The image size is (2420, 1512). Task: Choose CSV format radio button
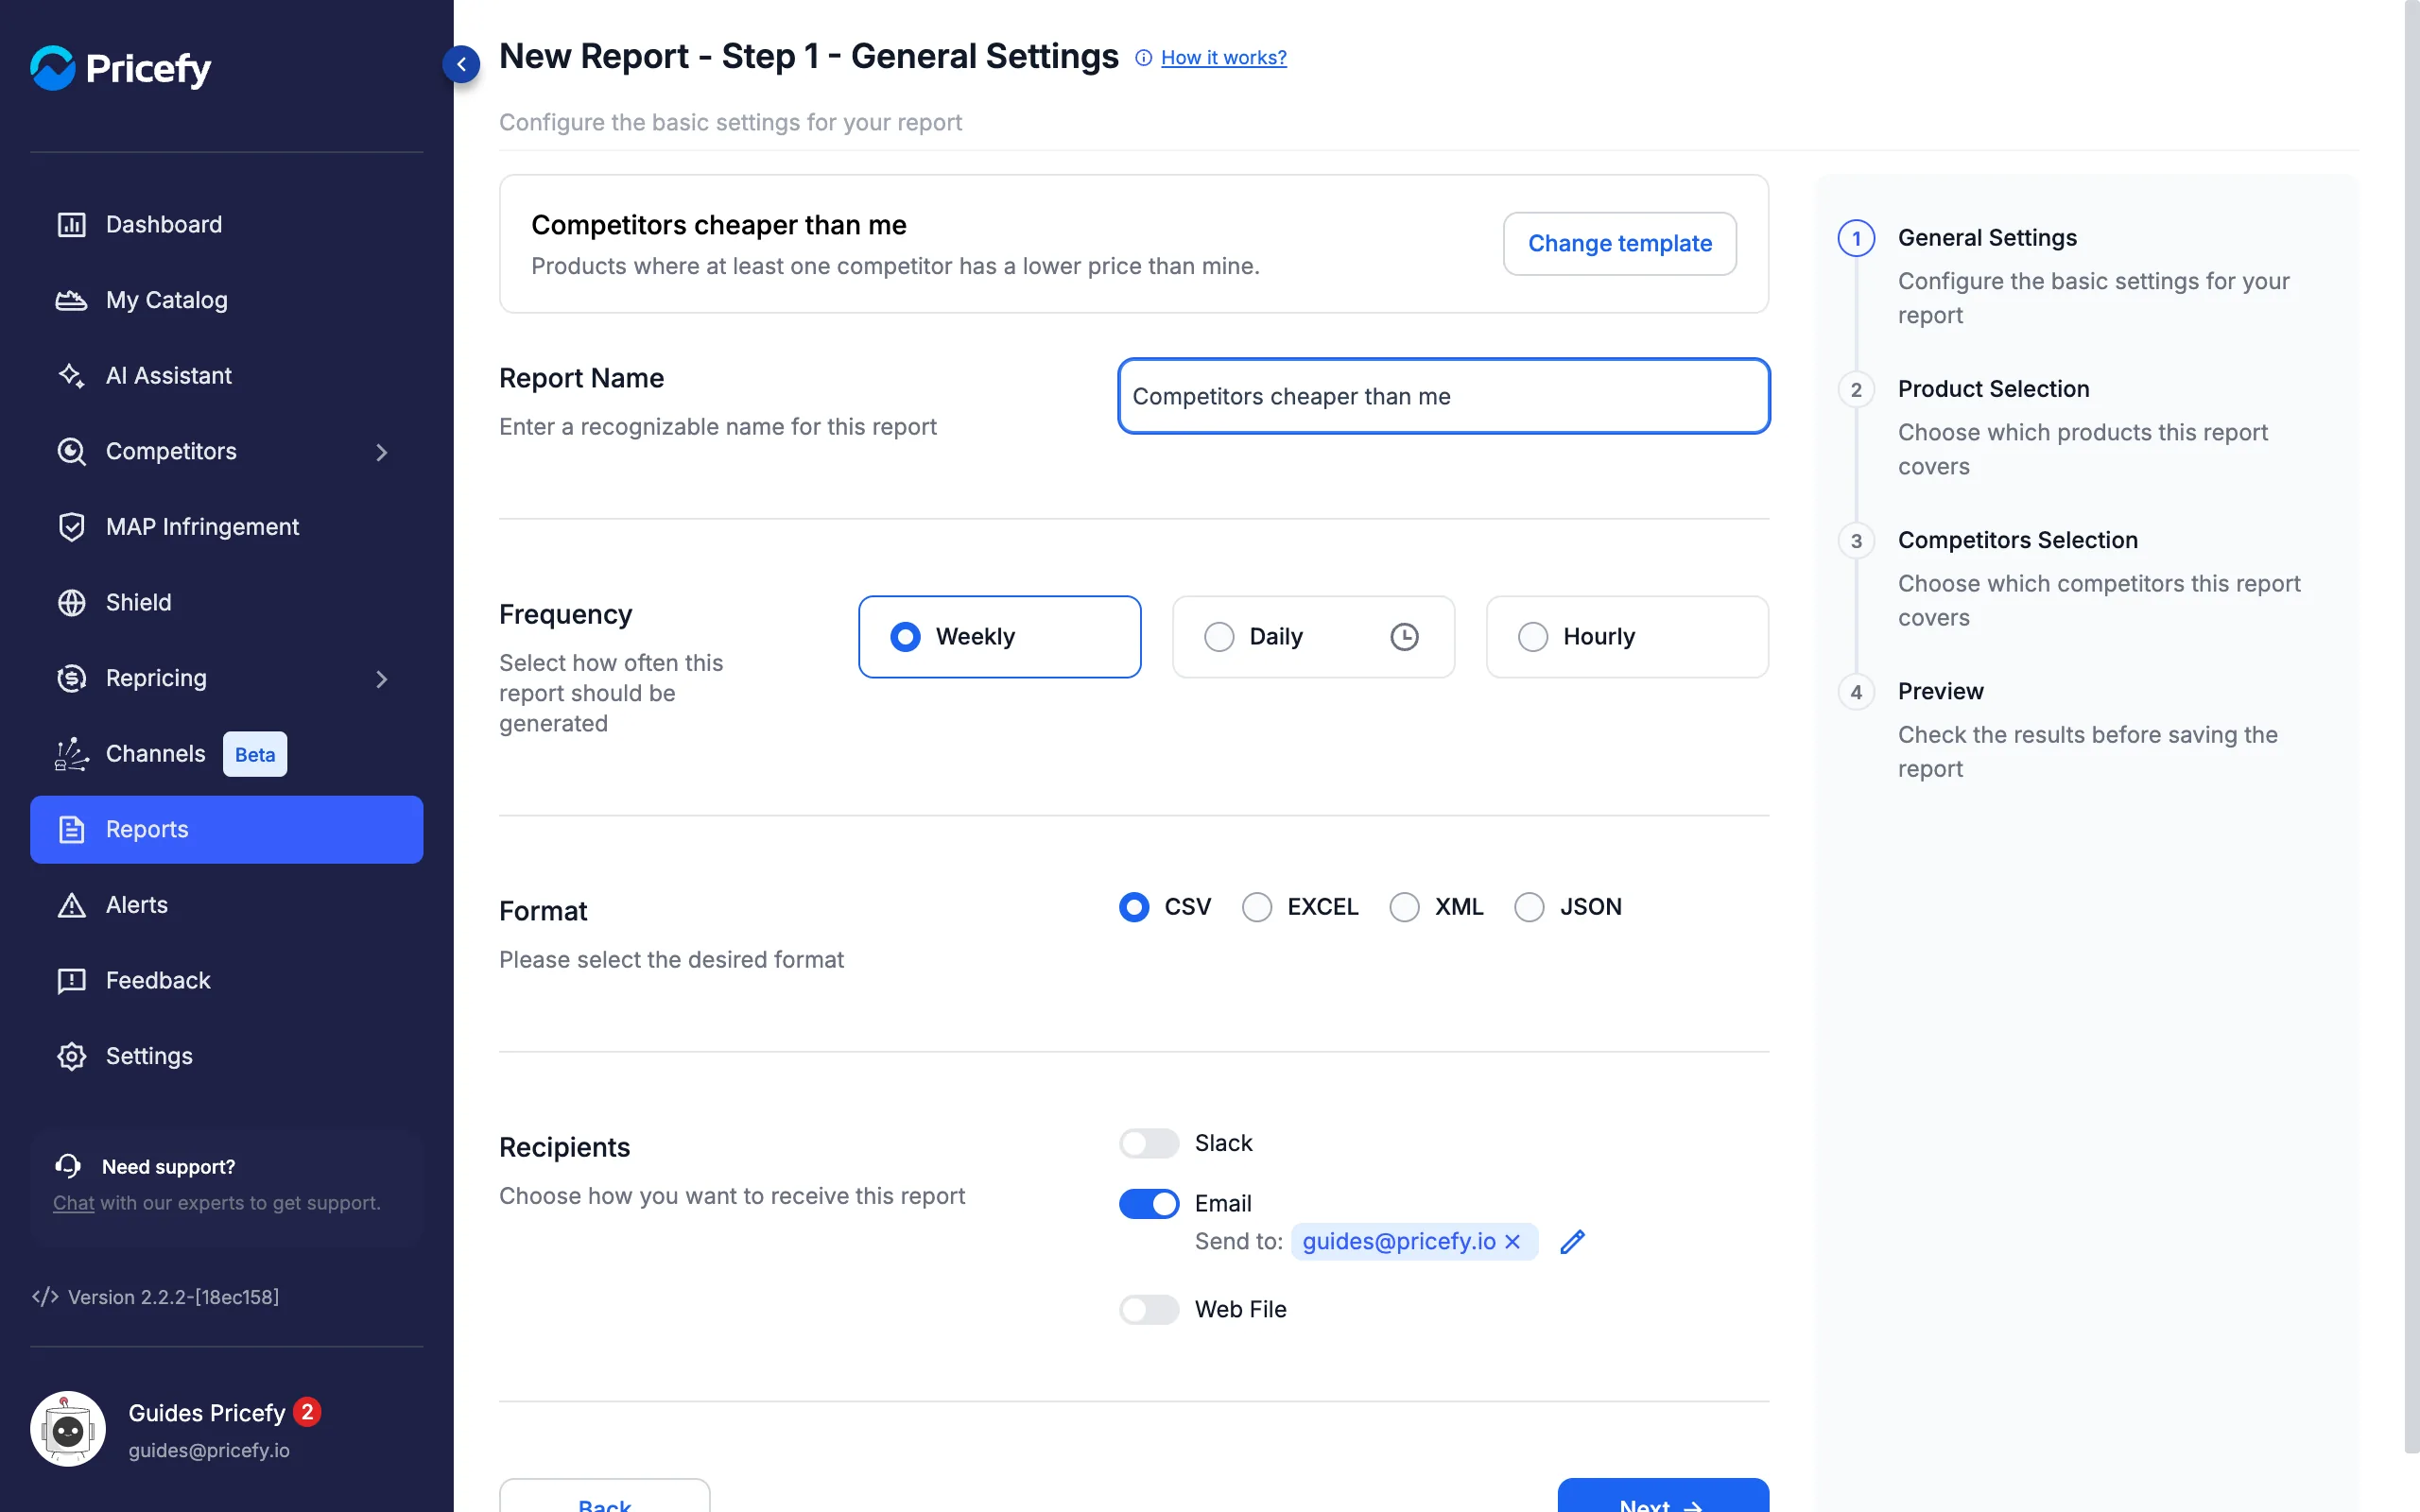pos(1134,907)
